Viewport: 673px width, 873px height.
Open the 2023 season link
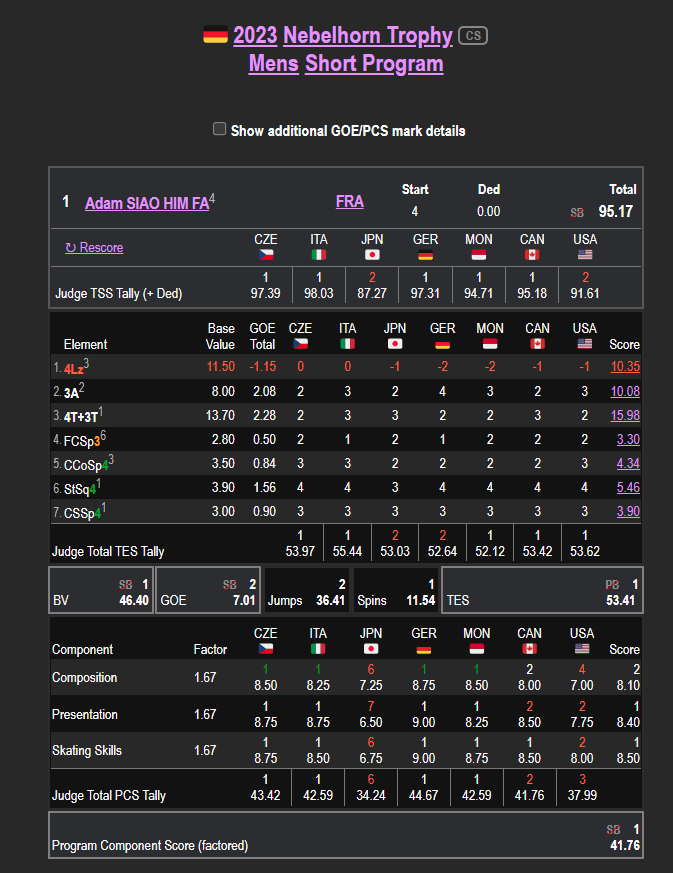click(x=255, y=36)
